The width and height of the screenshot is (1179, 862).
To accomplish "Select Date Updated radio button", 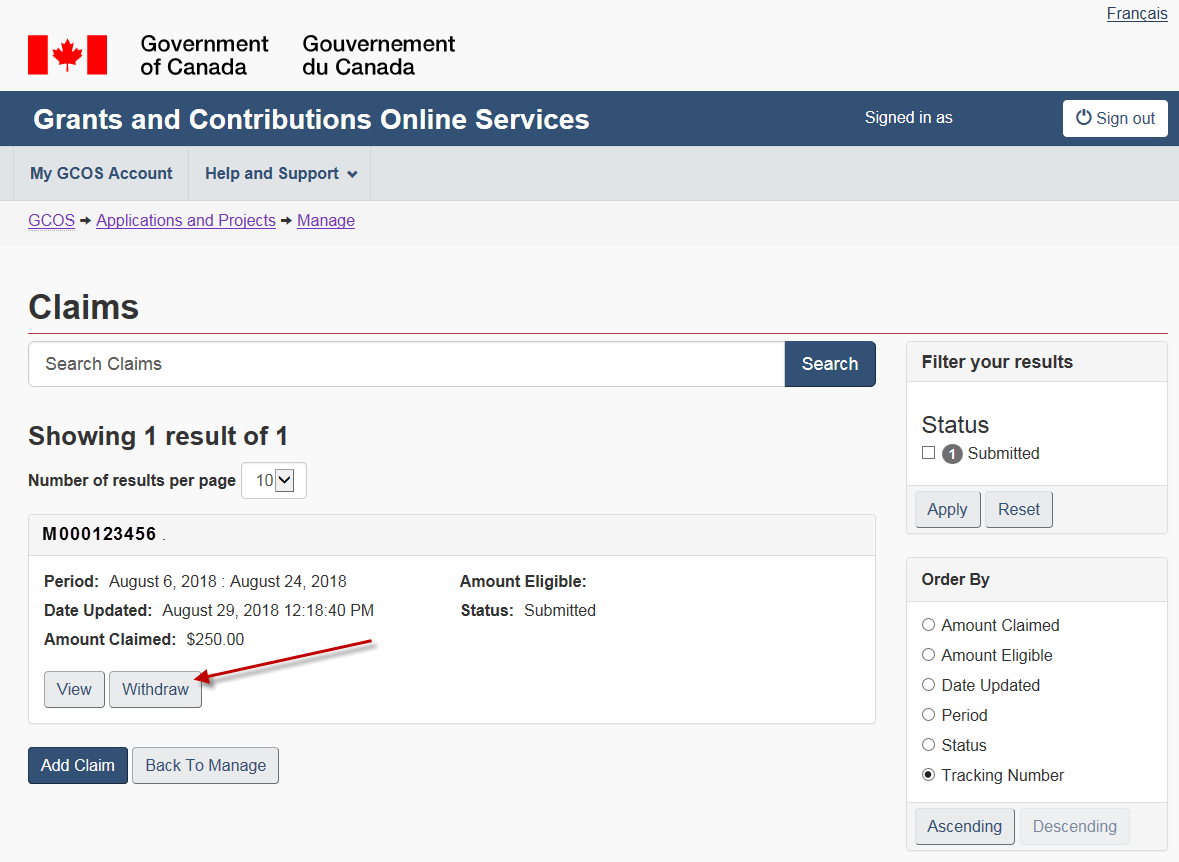I will point(928,685).
